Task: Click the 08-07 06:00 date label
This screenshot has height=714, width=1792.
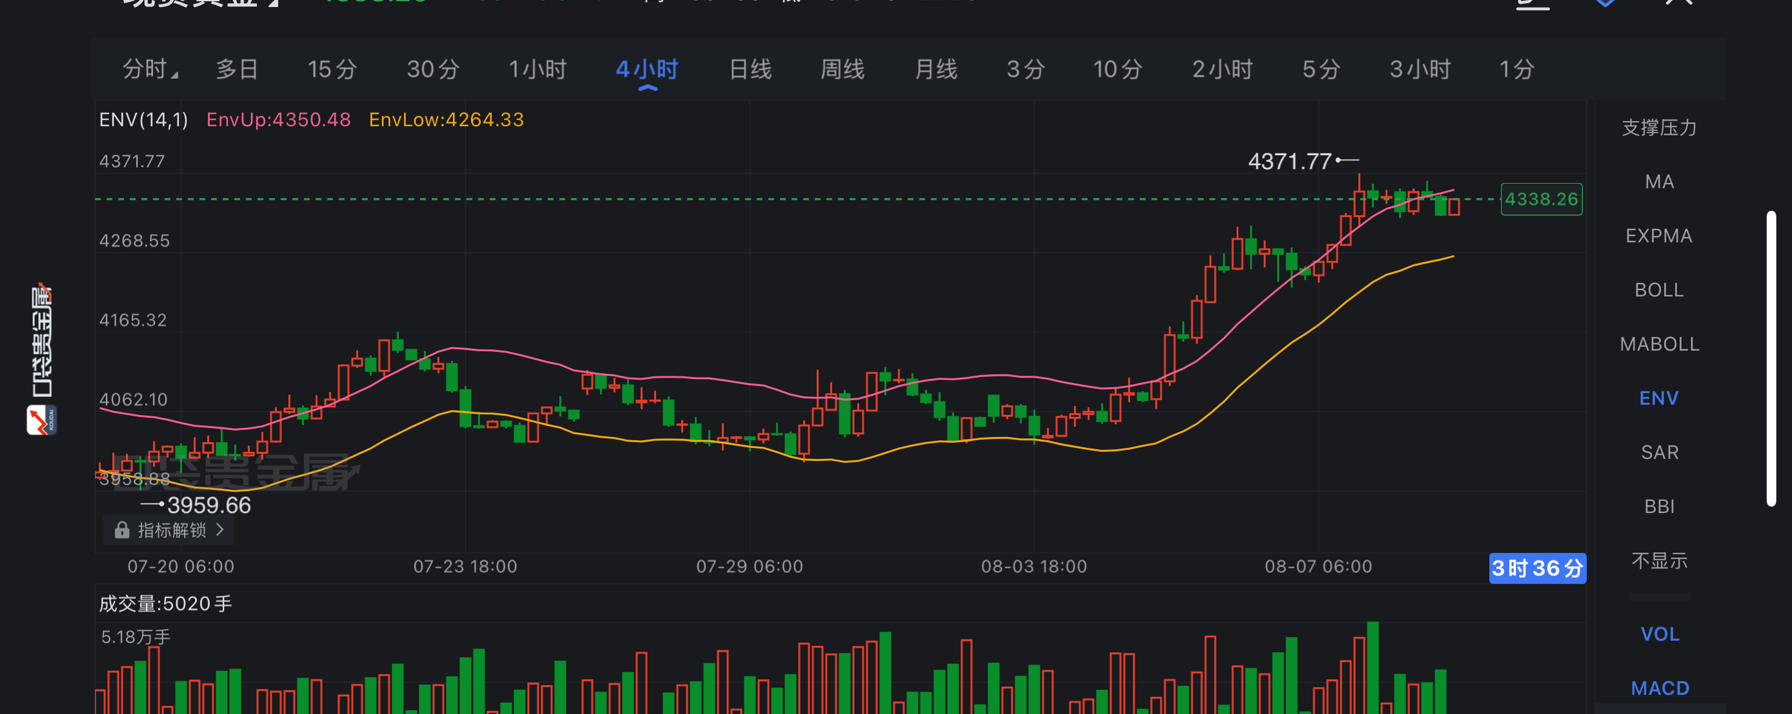Action: click(1318, 566)
